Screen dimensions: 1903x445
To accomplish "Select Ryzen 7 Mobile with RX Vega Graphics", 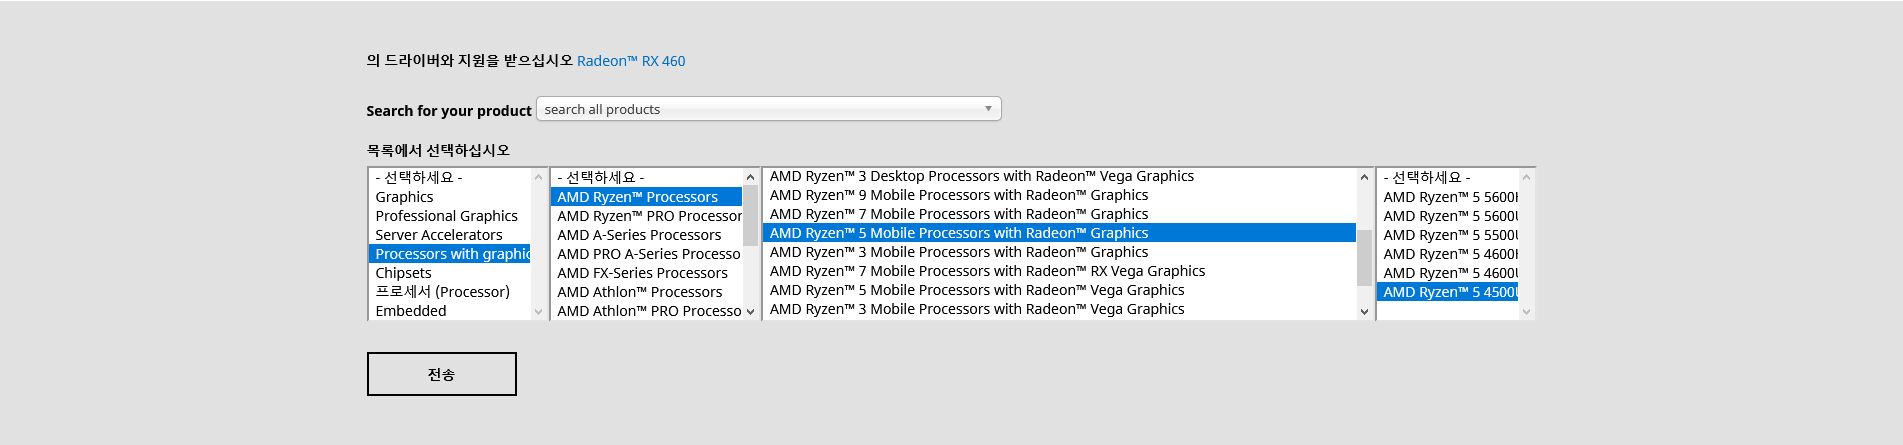I will tap(1059, 271).
